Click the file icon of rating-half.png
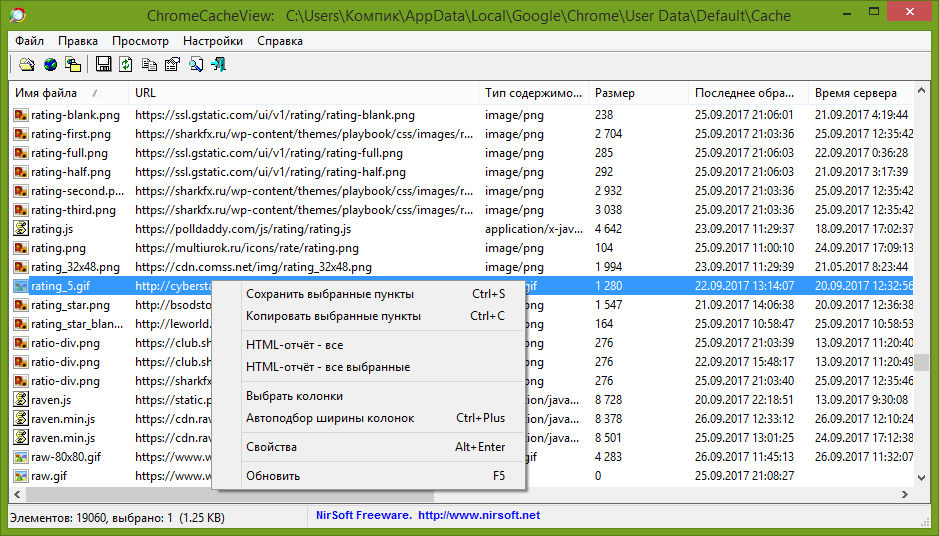Image resolution: width=939 pixels, height=536 pixels. point(21,172)
